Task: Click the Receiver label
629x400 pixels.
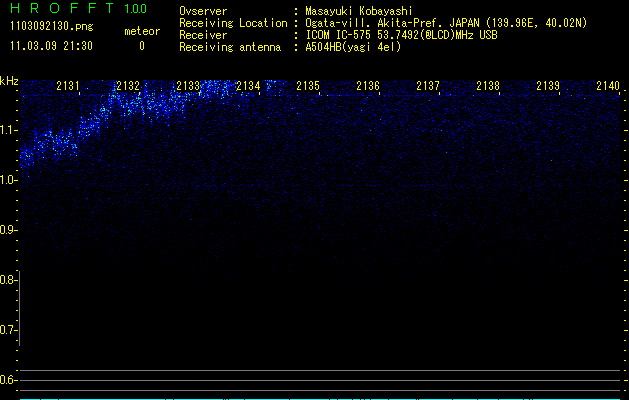Action: 203,35
